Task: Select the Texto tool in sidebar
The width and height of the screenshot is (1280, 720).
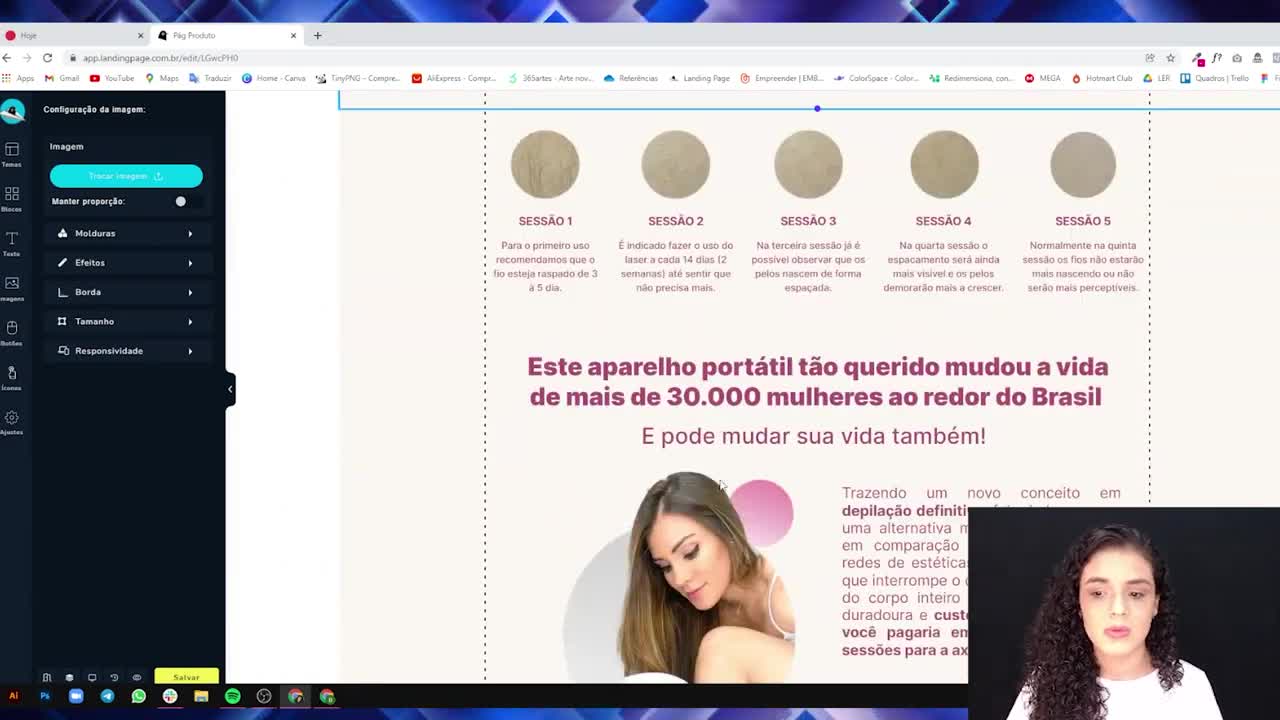Action: (x=12, y=243)
